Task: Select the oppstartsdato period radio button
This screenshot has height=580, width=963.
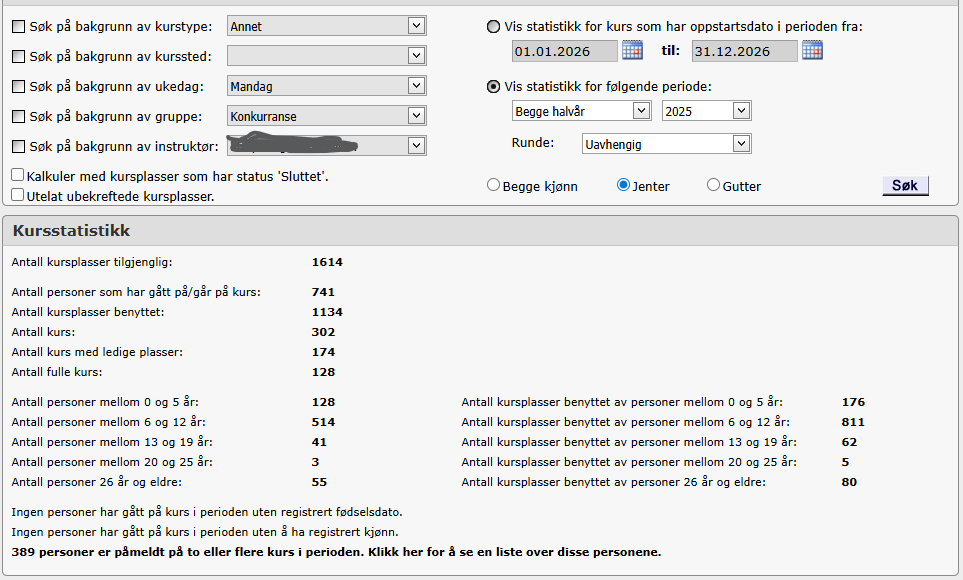Action: 494,27
